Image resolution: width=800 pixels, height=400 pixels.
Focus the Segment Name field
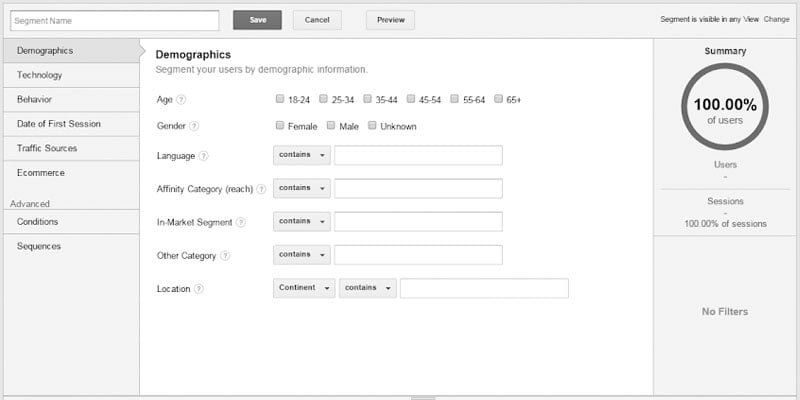coord(115,20)
